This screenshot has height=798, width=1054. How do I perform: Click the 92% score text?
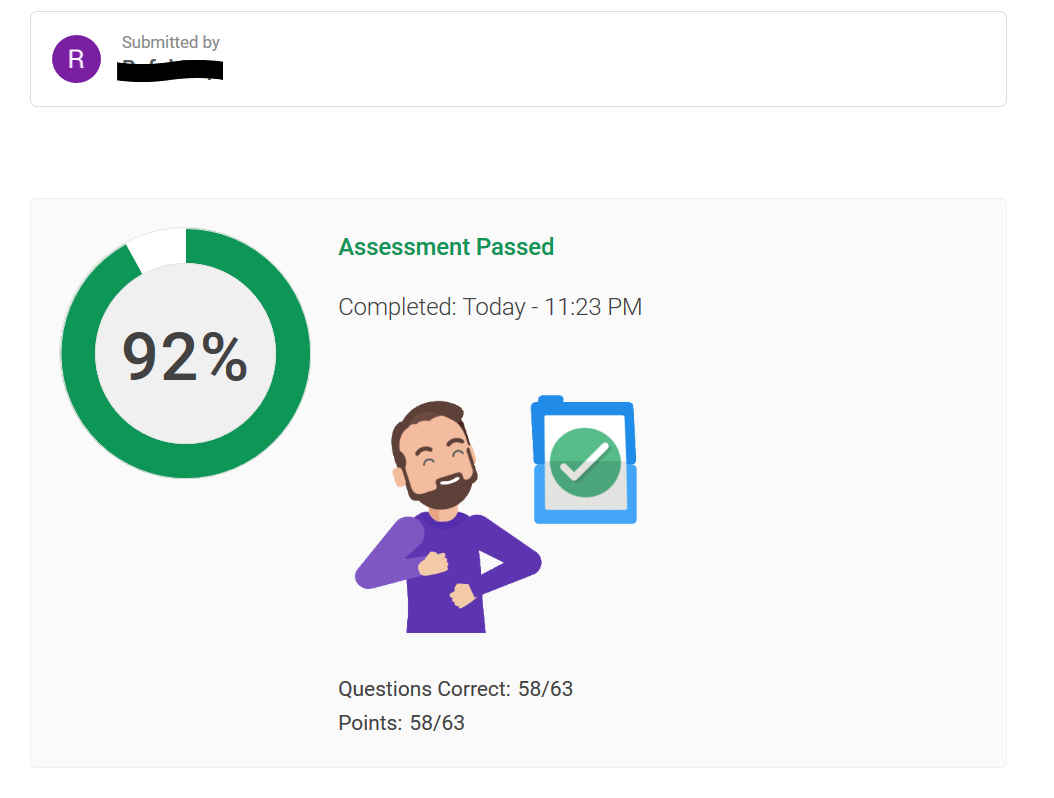click(x=185, y=357)
